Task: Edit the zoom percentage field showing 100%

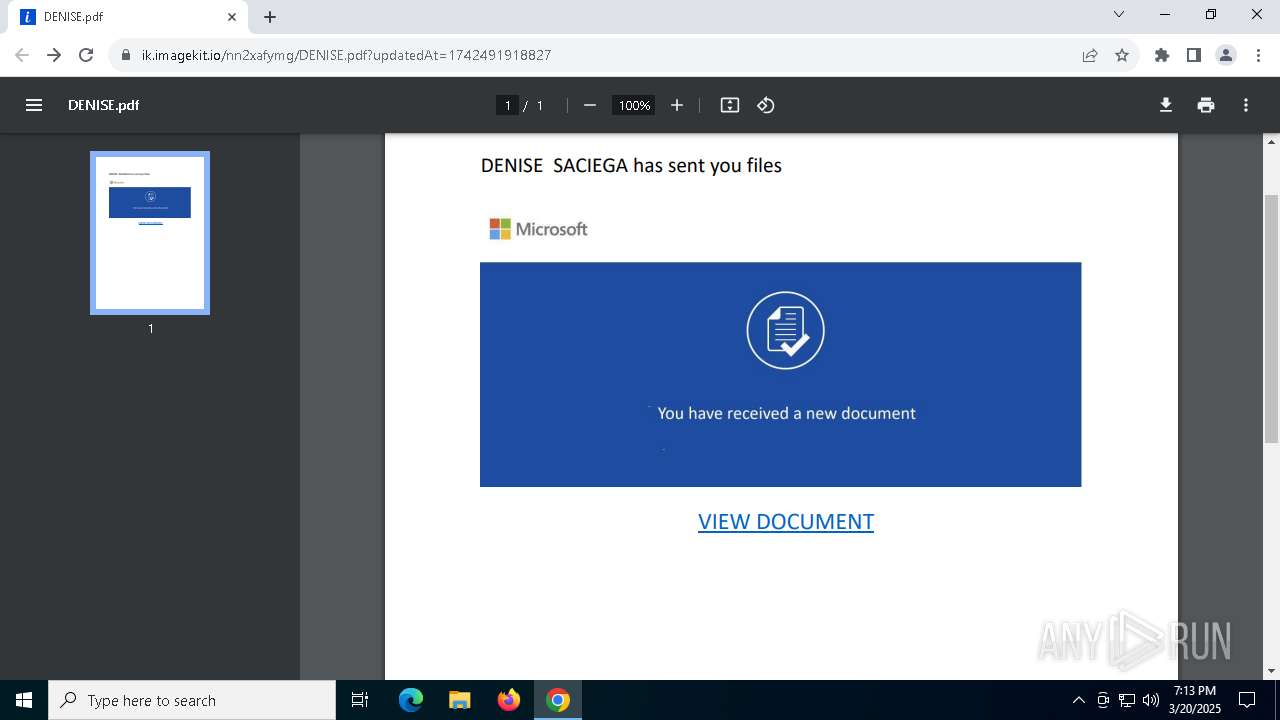Action: click(634, 105)
